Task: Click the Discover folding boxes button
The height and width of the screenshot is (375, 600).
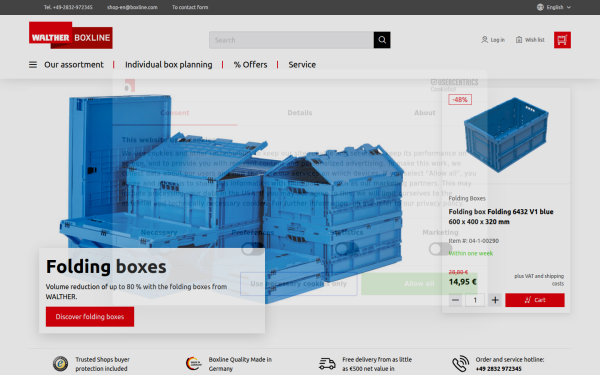Action: click(x=90, y=317)
